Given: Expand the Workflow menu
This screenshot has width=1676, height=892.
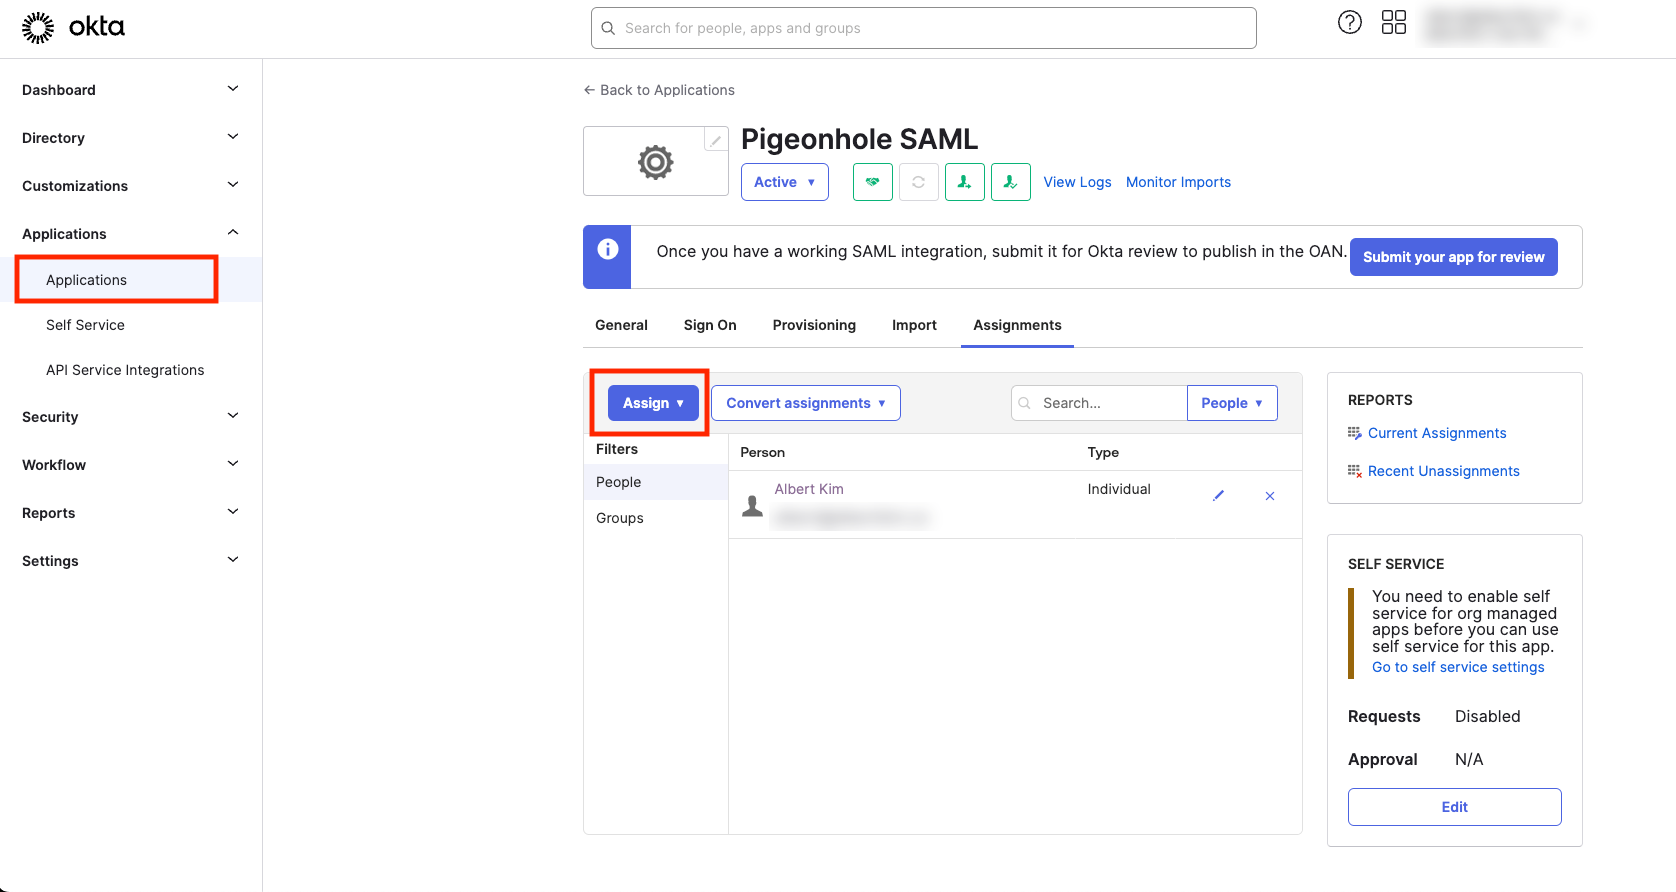Looking at the screenshot, I should pyautogui.click(x=131, y=465).
